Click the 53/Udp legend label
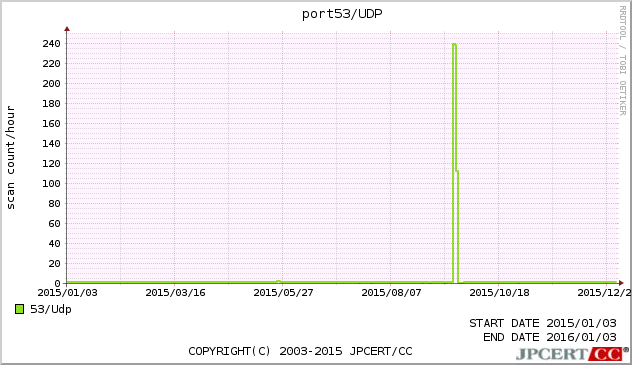The image size is (632, 365). [x=51, y=309]
